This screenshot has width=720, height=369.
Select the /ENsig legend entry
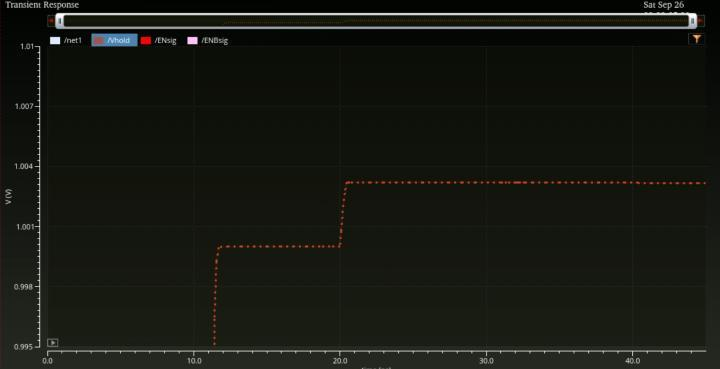pos(159,40)
